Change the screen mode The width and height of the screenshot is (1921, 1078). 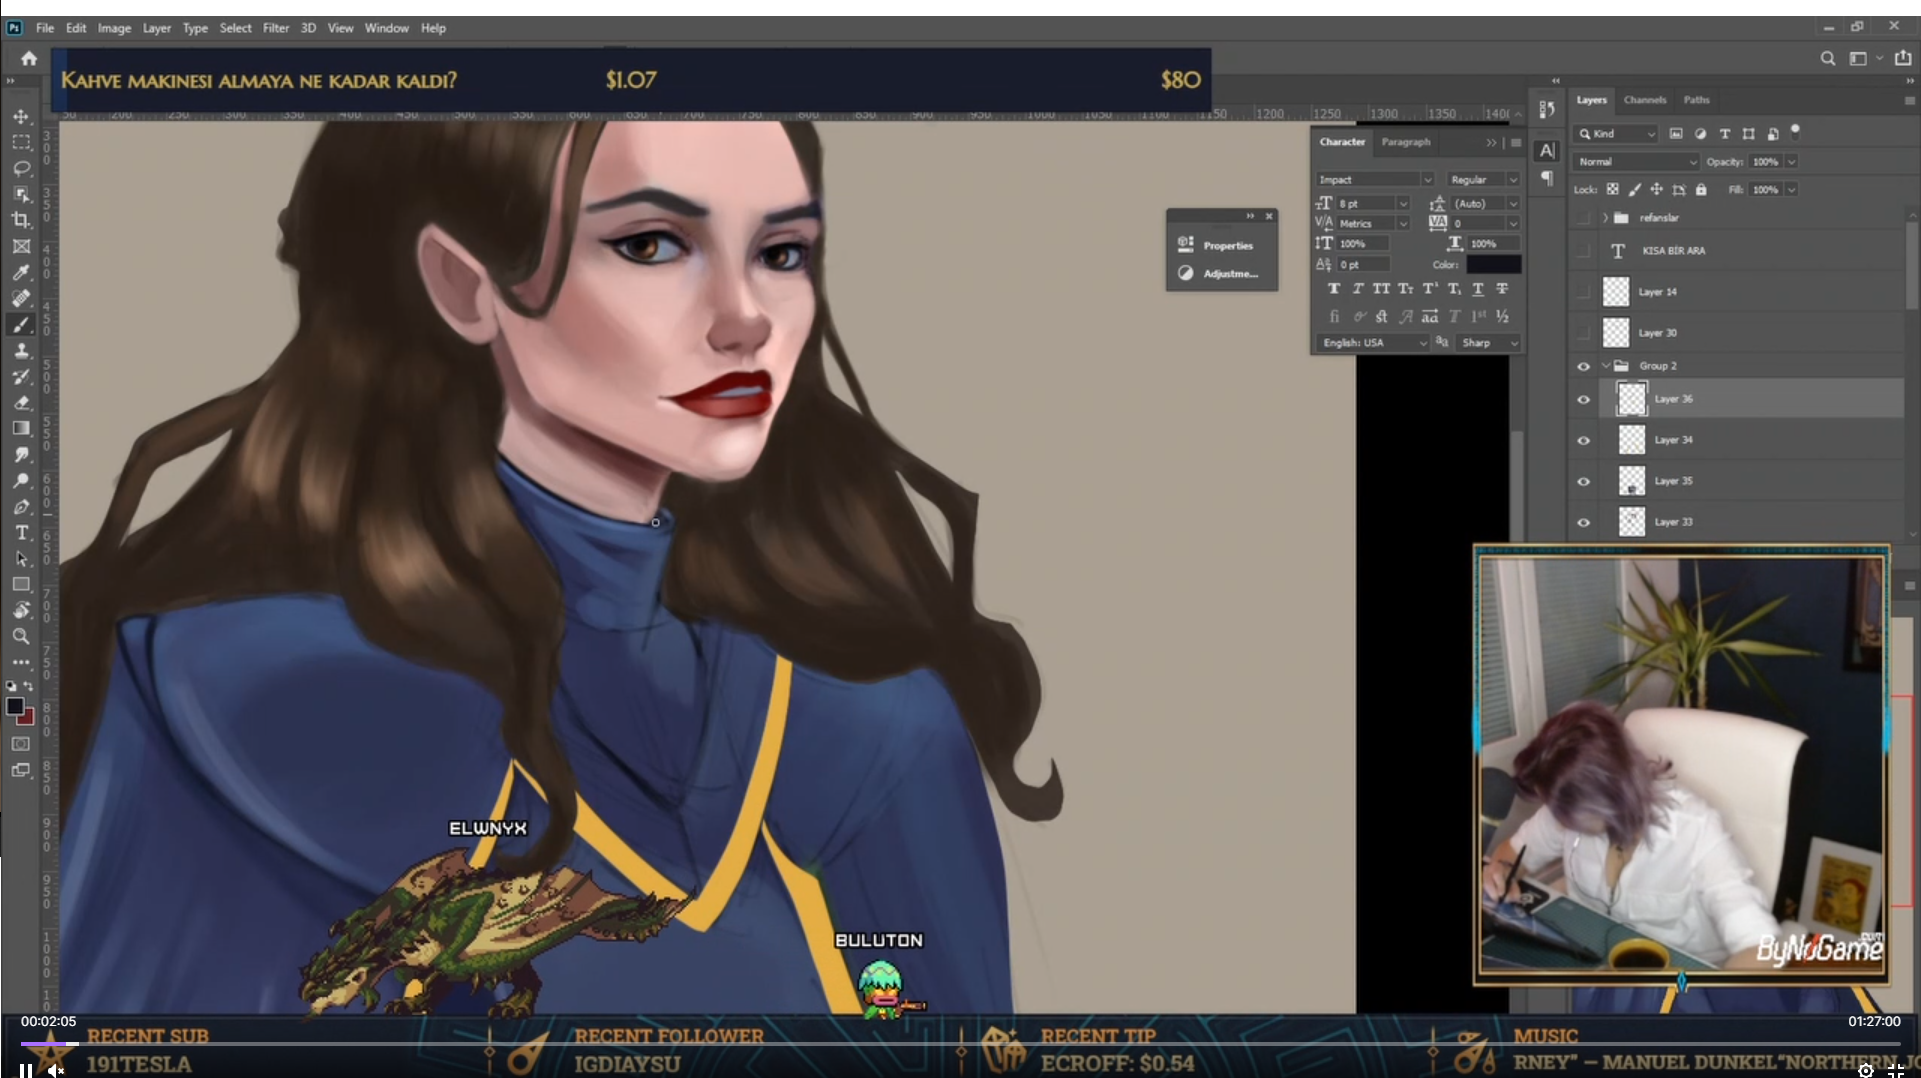tap(21, 770)
